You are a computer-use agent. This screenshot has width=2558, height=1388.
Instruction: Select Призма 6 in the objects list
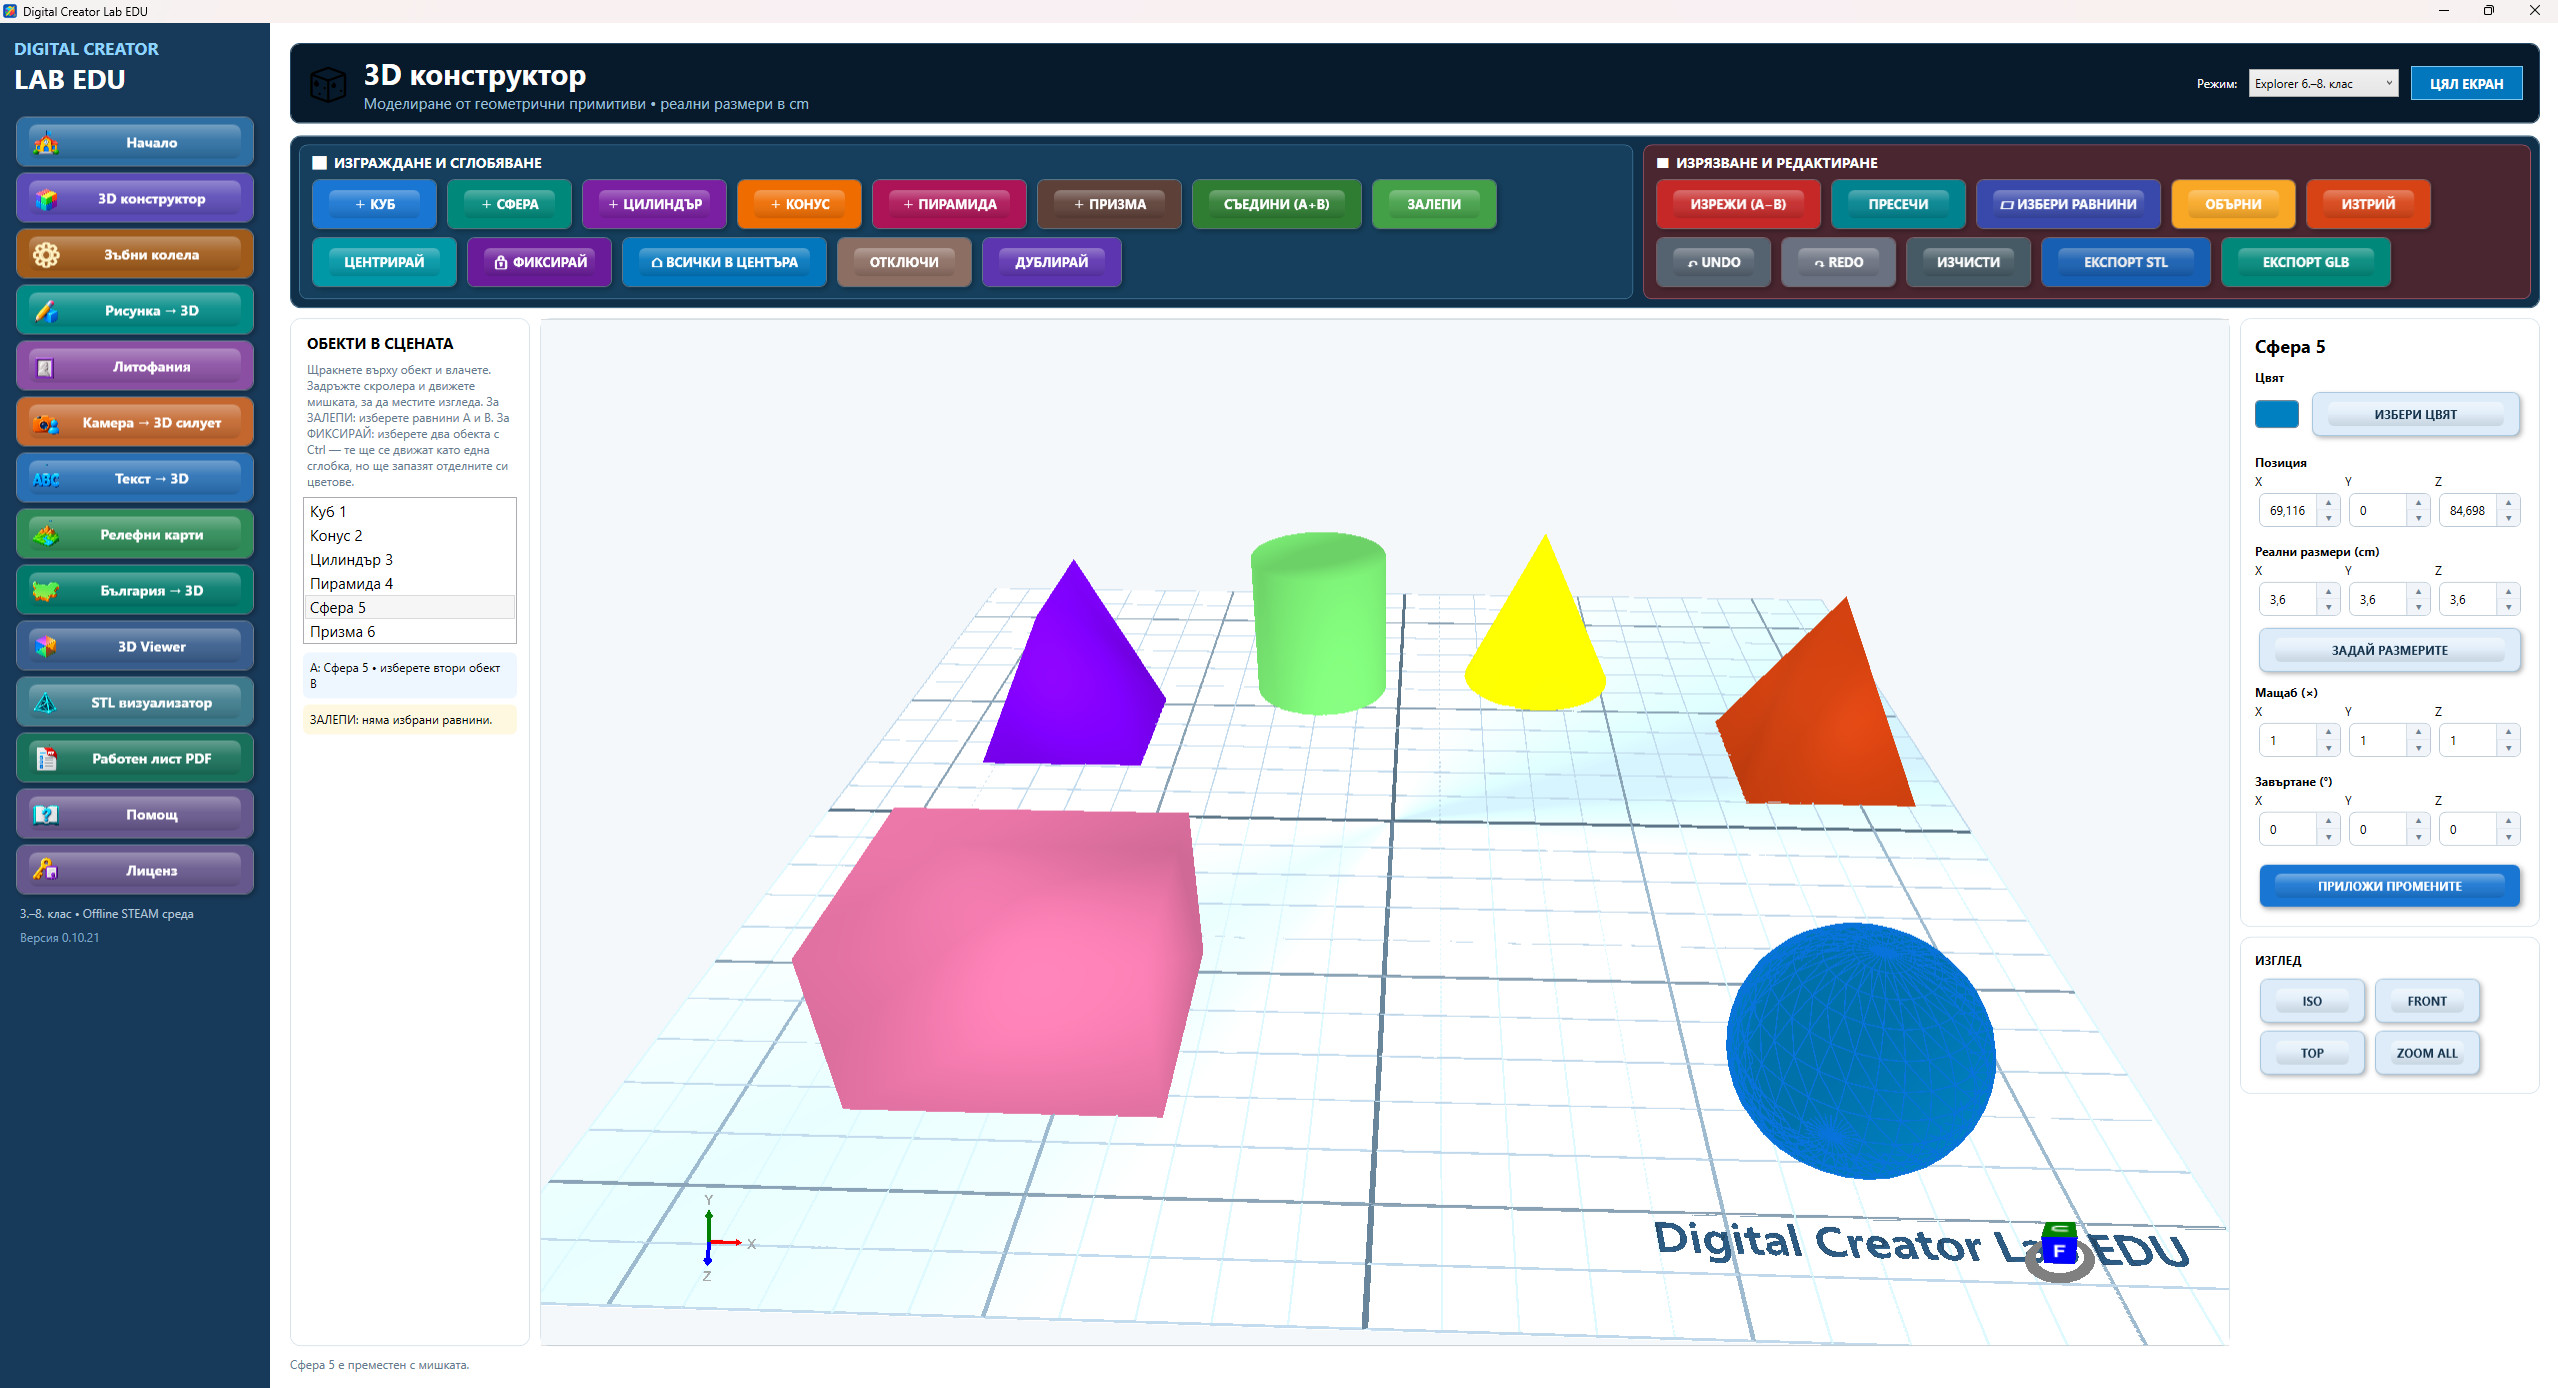point(410,631)
